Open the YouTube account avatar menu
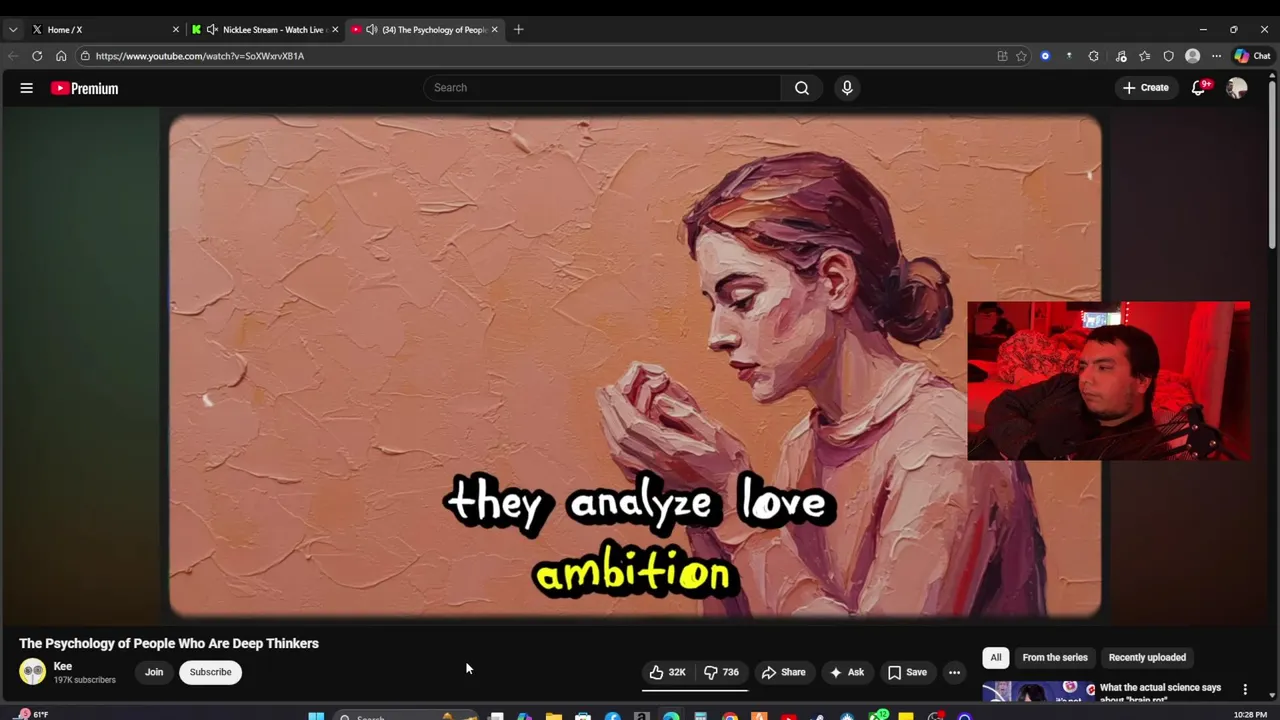This screenshot has height=720, width=1280. (x=1237, y=88)
